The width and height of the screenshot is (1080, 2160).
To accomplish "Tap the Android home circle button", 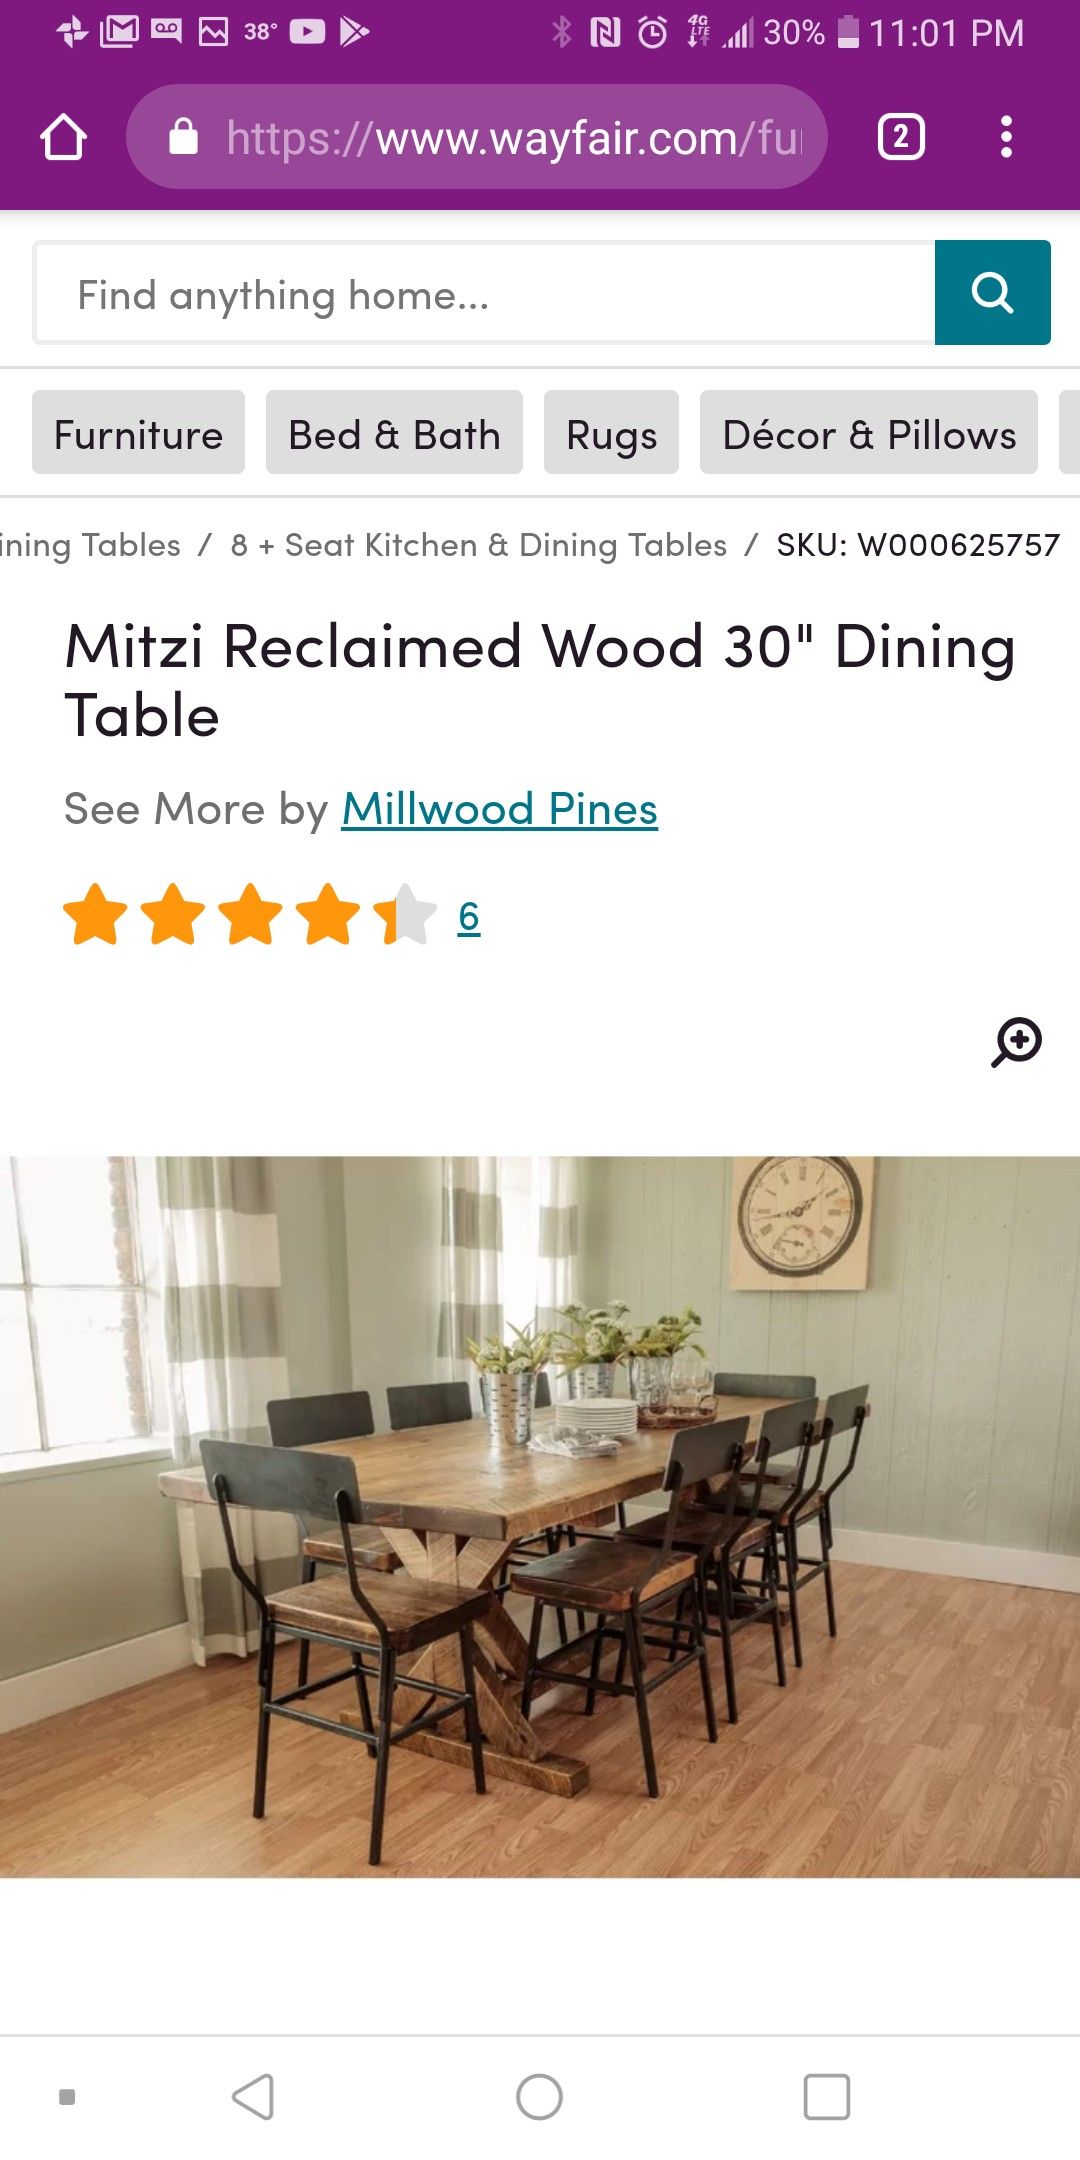I will pos(539,2097).
